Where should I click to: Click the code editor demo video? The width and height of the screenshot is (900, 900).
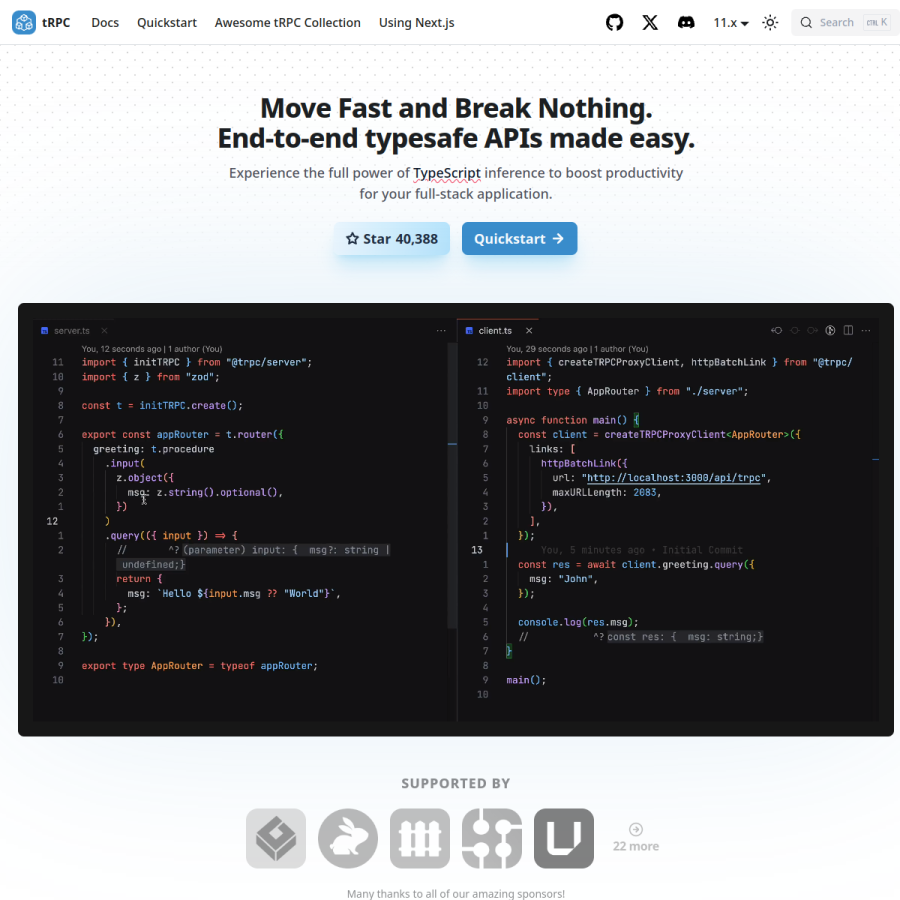click(x=456, y=519)
